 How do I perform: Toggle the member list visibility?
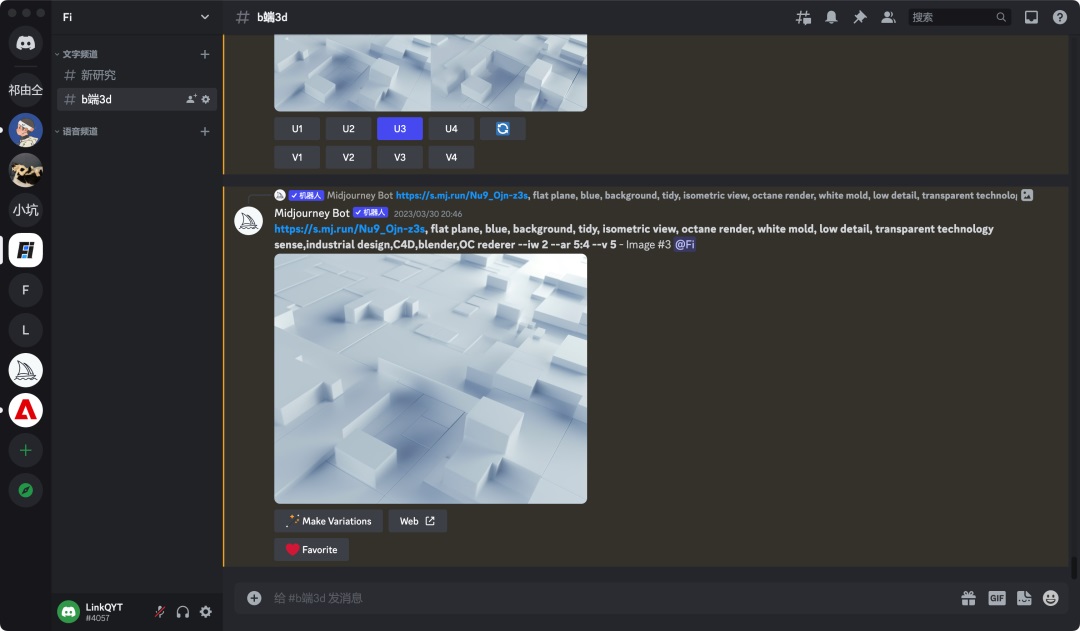coord(887,17)
